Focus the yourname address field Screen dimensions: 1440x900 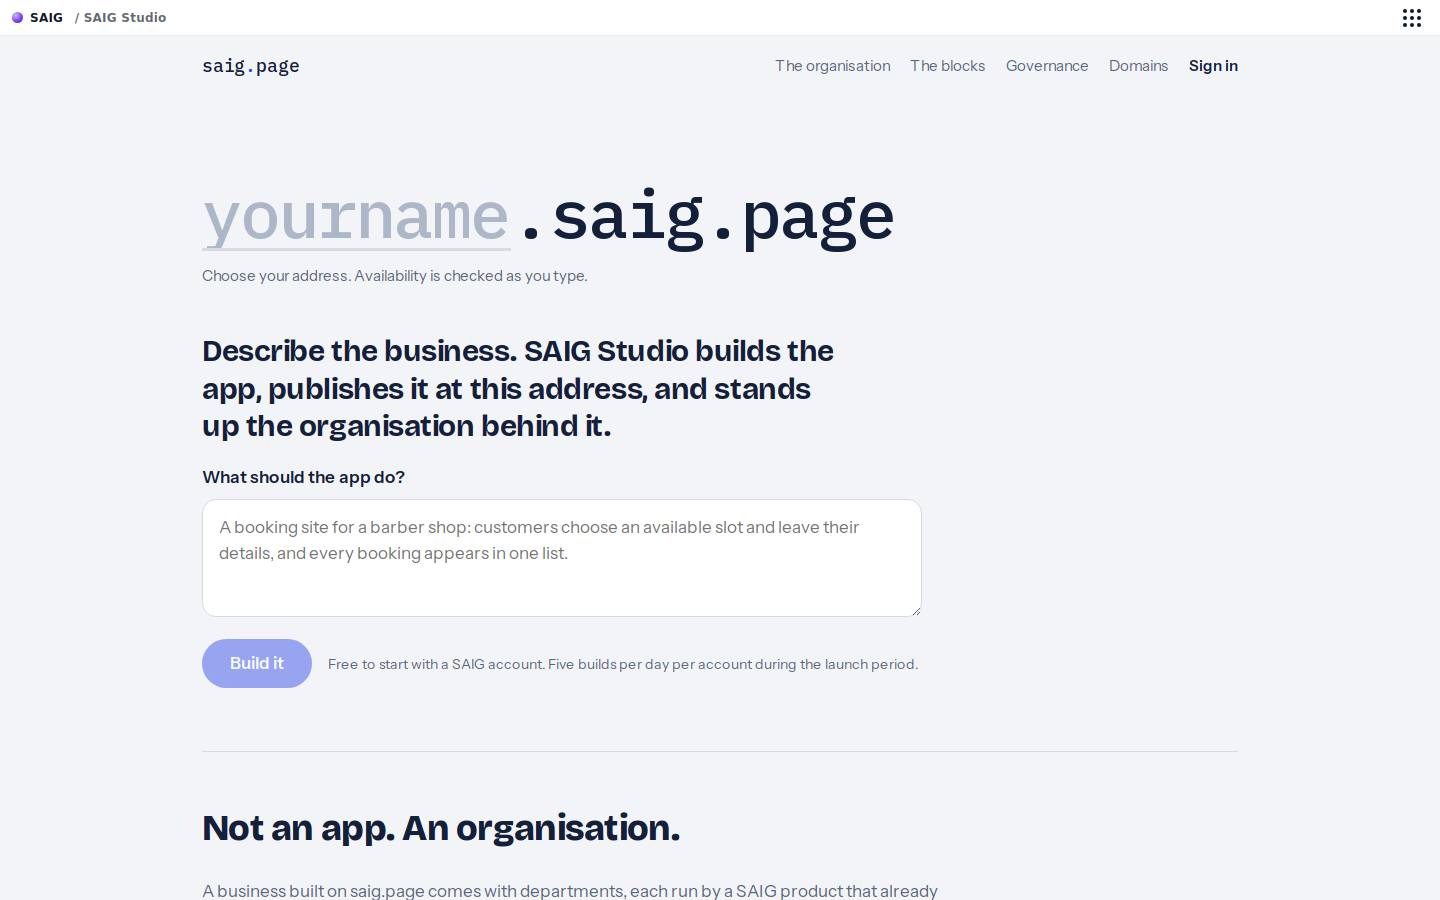click(x=356, y=217)
